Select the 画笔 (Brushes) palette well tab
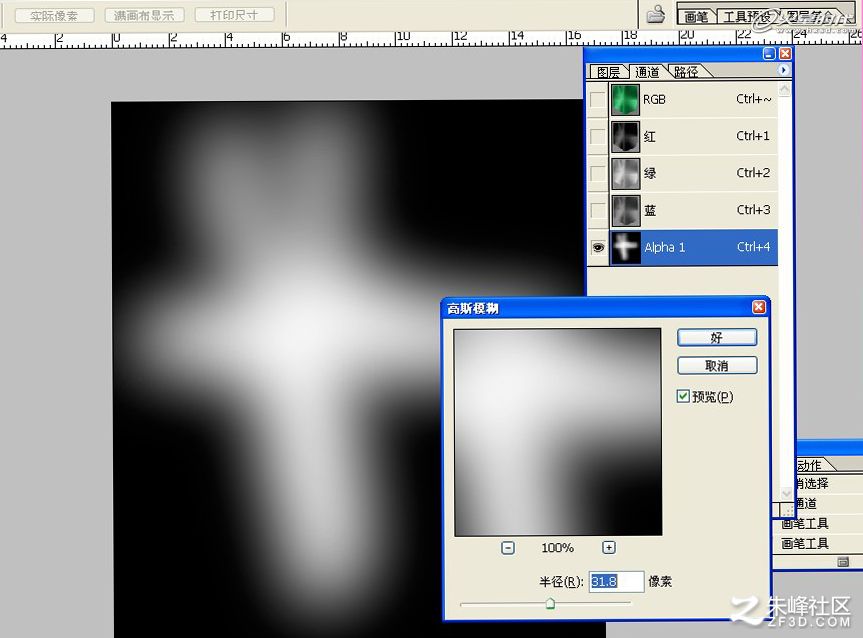 [696, 17]
